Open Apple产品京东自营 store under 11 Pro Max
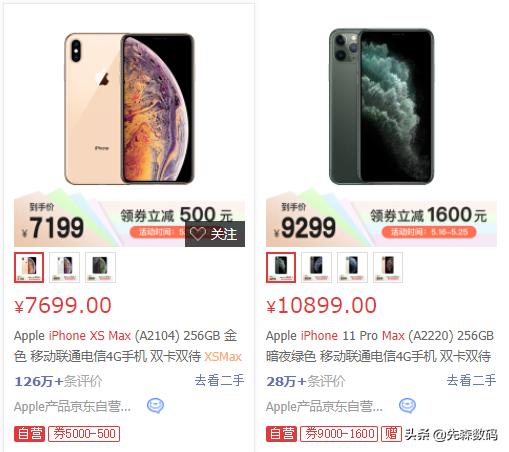The width and height of the screenshot is (509, 452). 324,407
